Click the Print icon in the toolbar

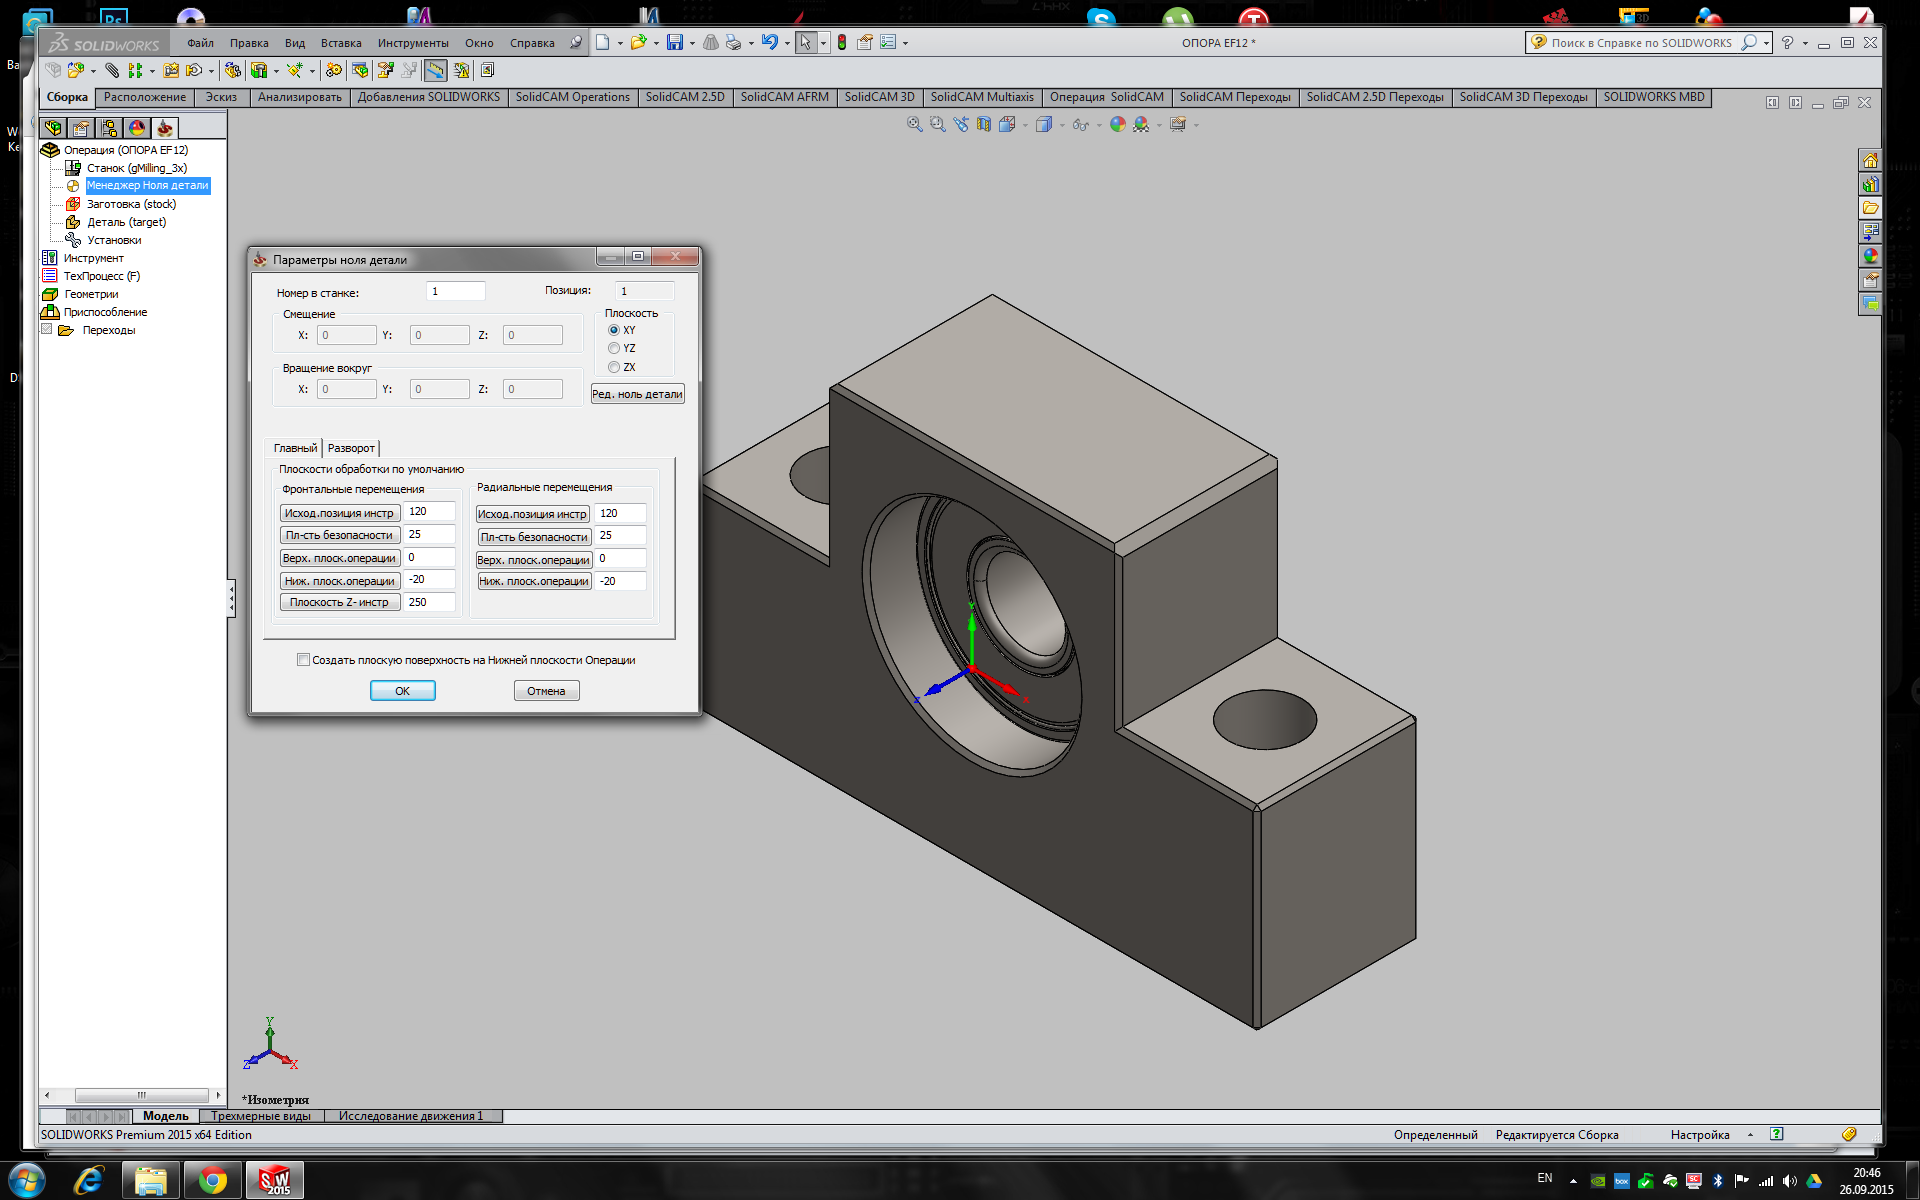733,42
